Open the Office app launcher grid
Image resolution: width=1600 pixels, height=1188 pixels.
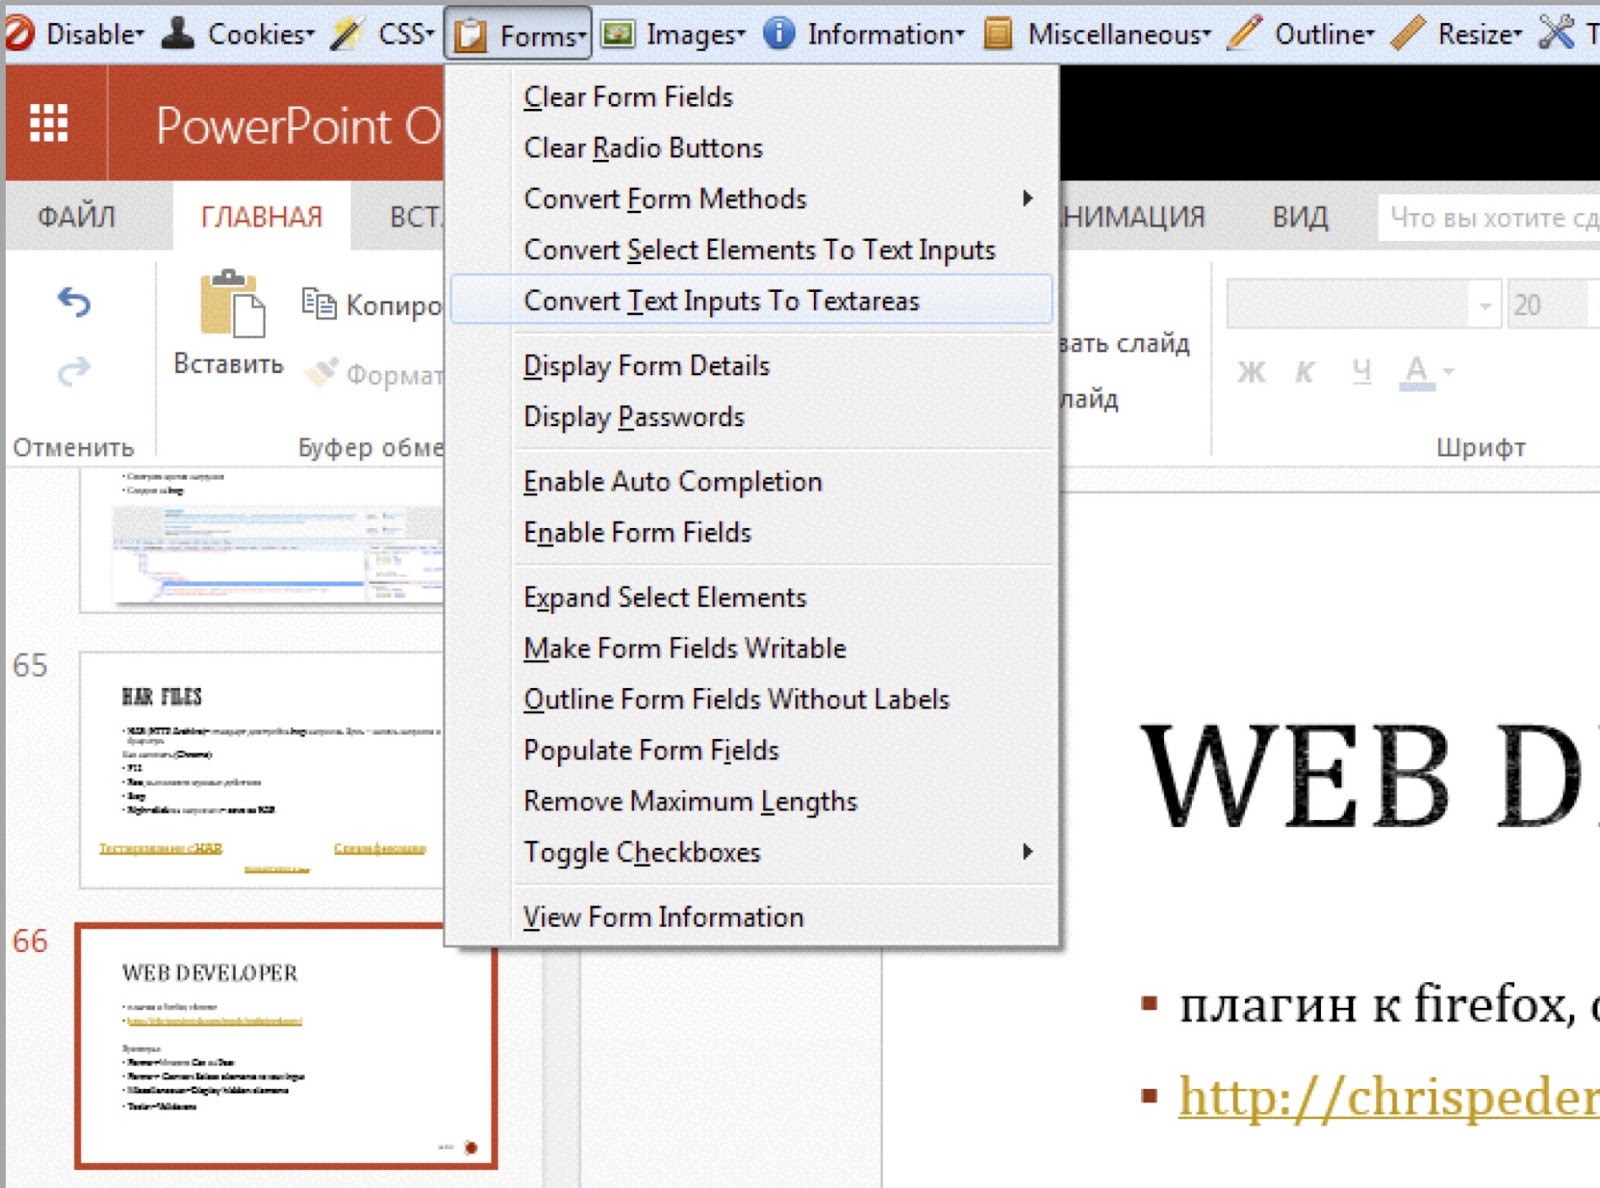[49, 124]
